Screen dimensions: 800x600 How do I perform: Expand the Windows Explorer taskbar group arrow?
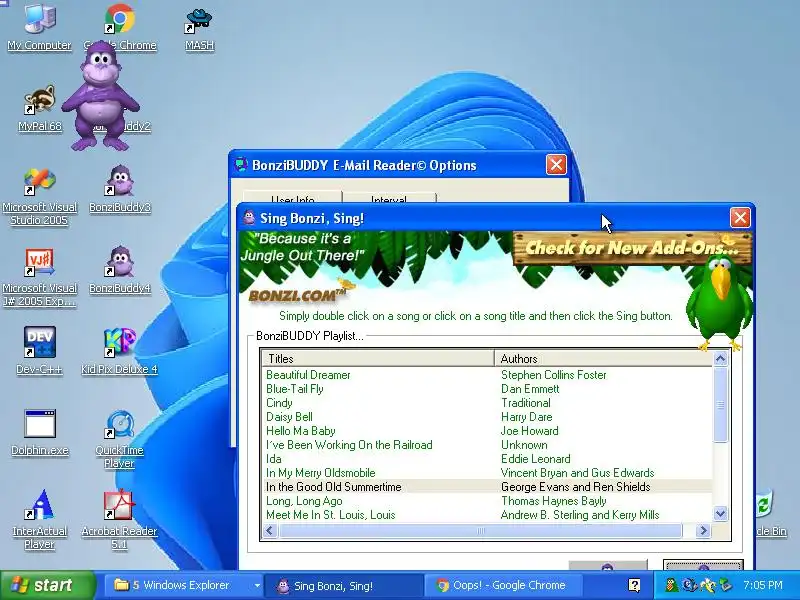(257, 585)
